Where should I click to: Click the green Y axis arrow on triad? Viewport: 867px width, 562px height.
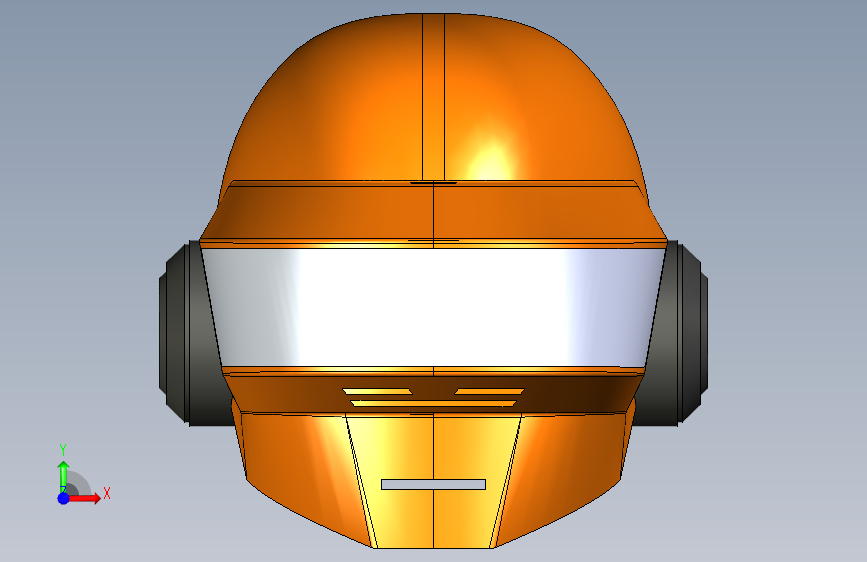pyautogui.click(x=63, y=477)
